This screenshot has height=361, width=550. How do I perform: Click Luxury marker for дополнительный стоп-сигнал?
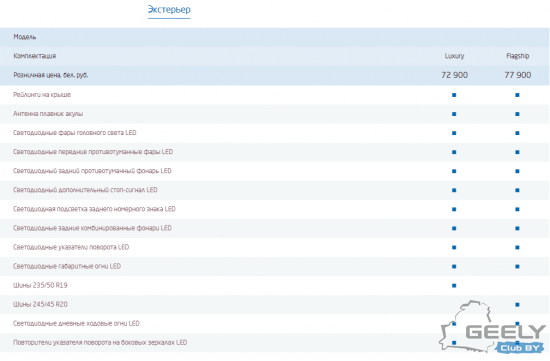tap(454, 190)
